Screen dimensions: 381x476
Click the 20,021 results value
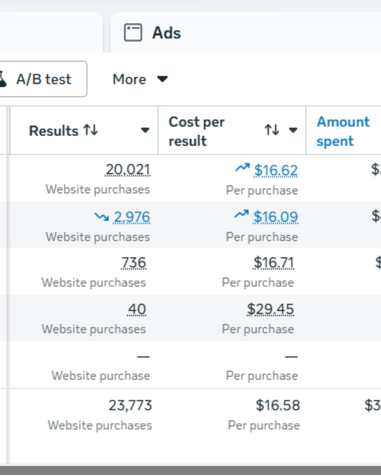[x=128, y=170]
